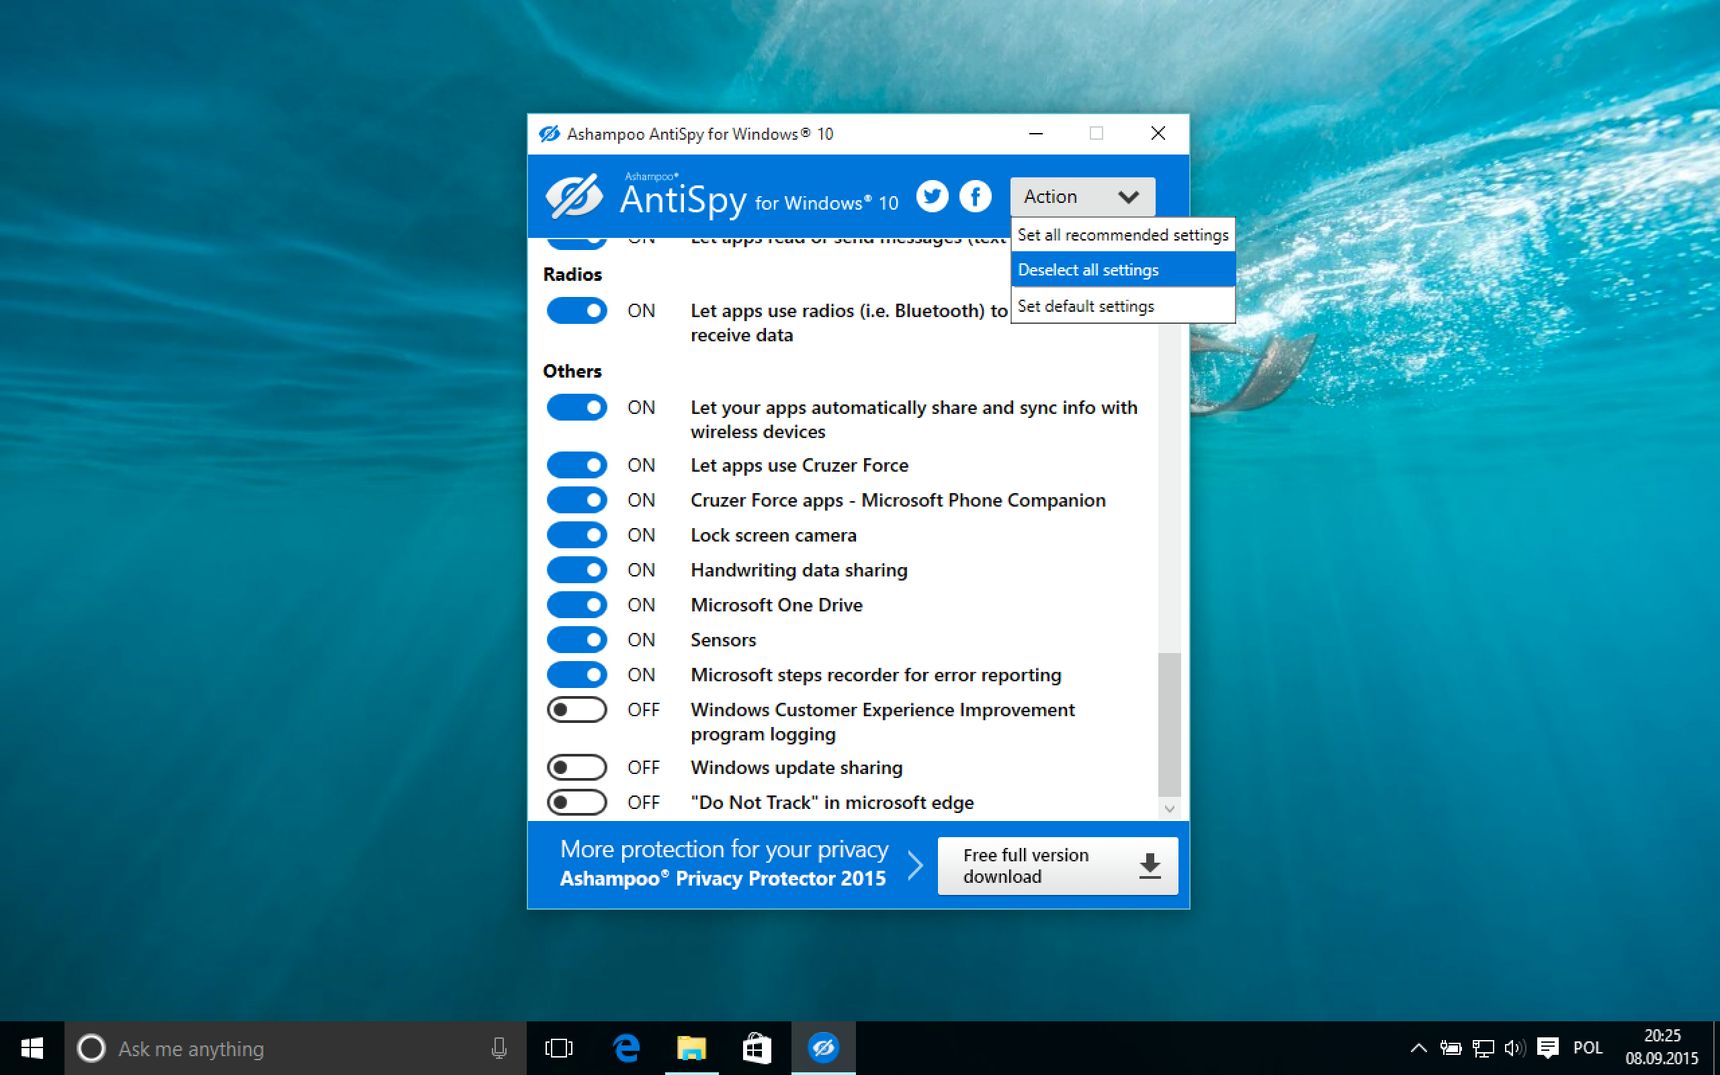This screenshot has width=1720, height=1075.
Task: Choose Deselect all settings
Action: click(1123, 270)
